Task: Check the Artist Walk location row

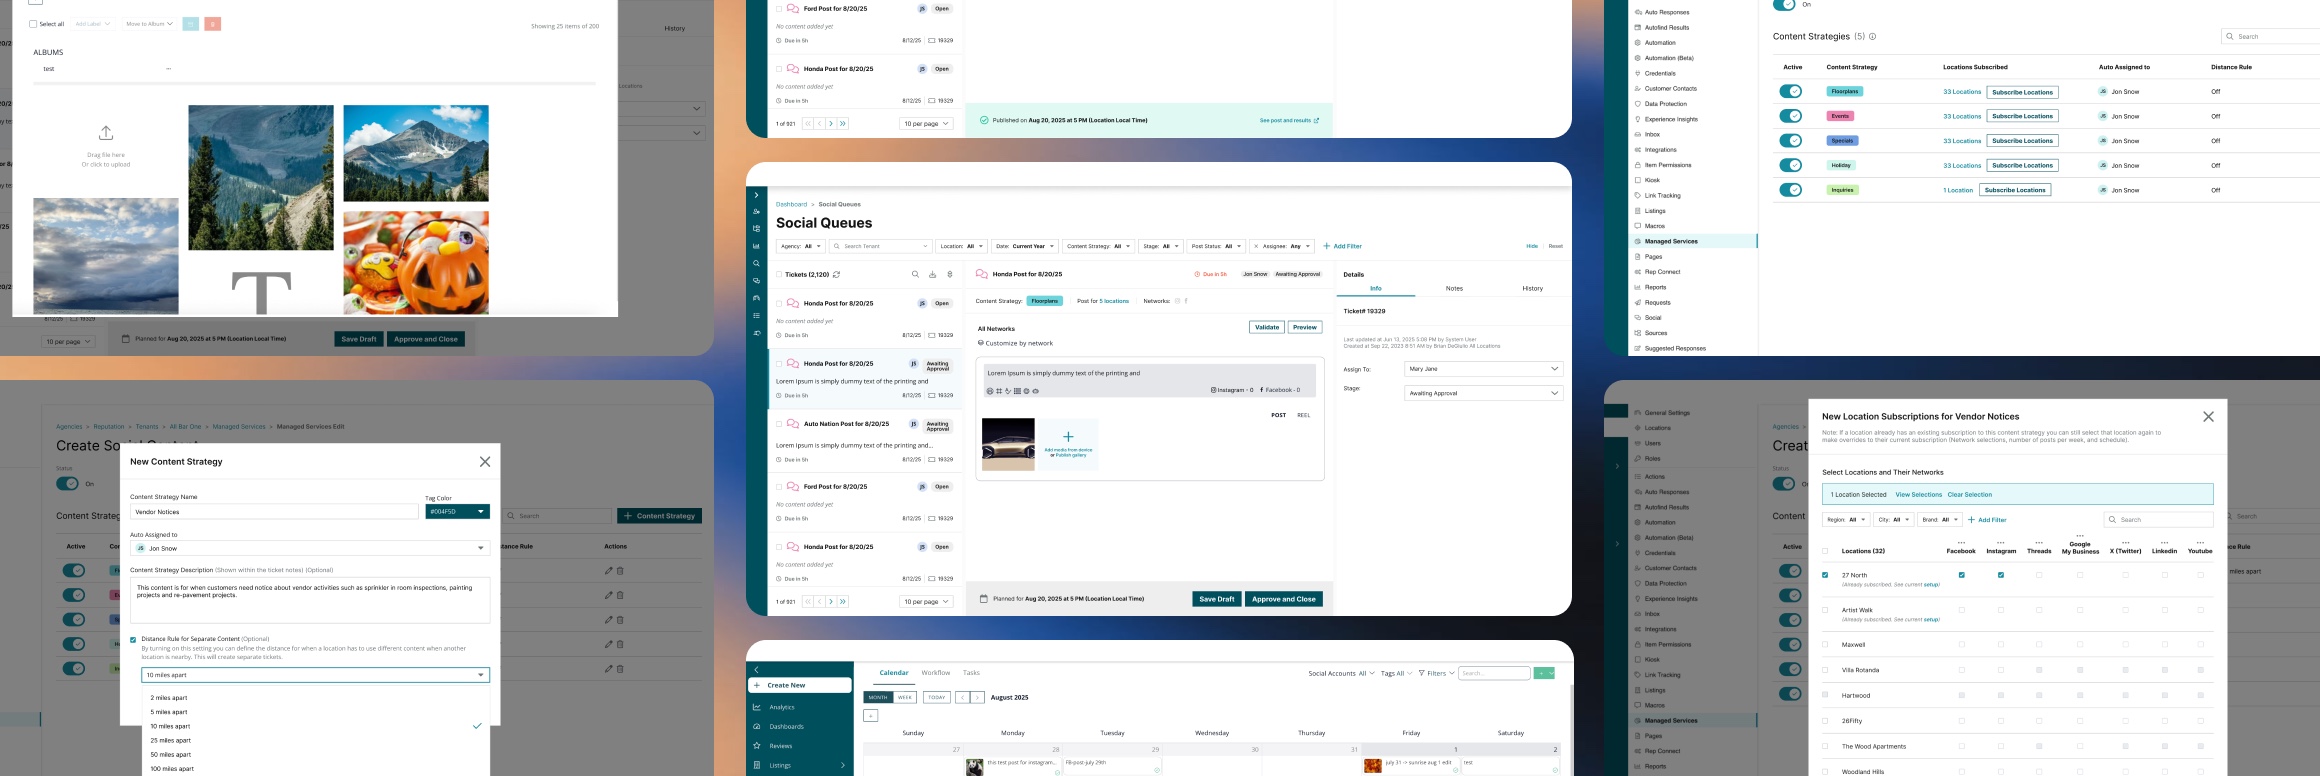Action: [1825, 610]
